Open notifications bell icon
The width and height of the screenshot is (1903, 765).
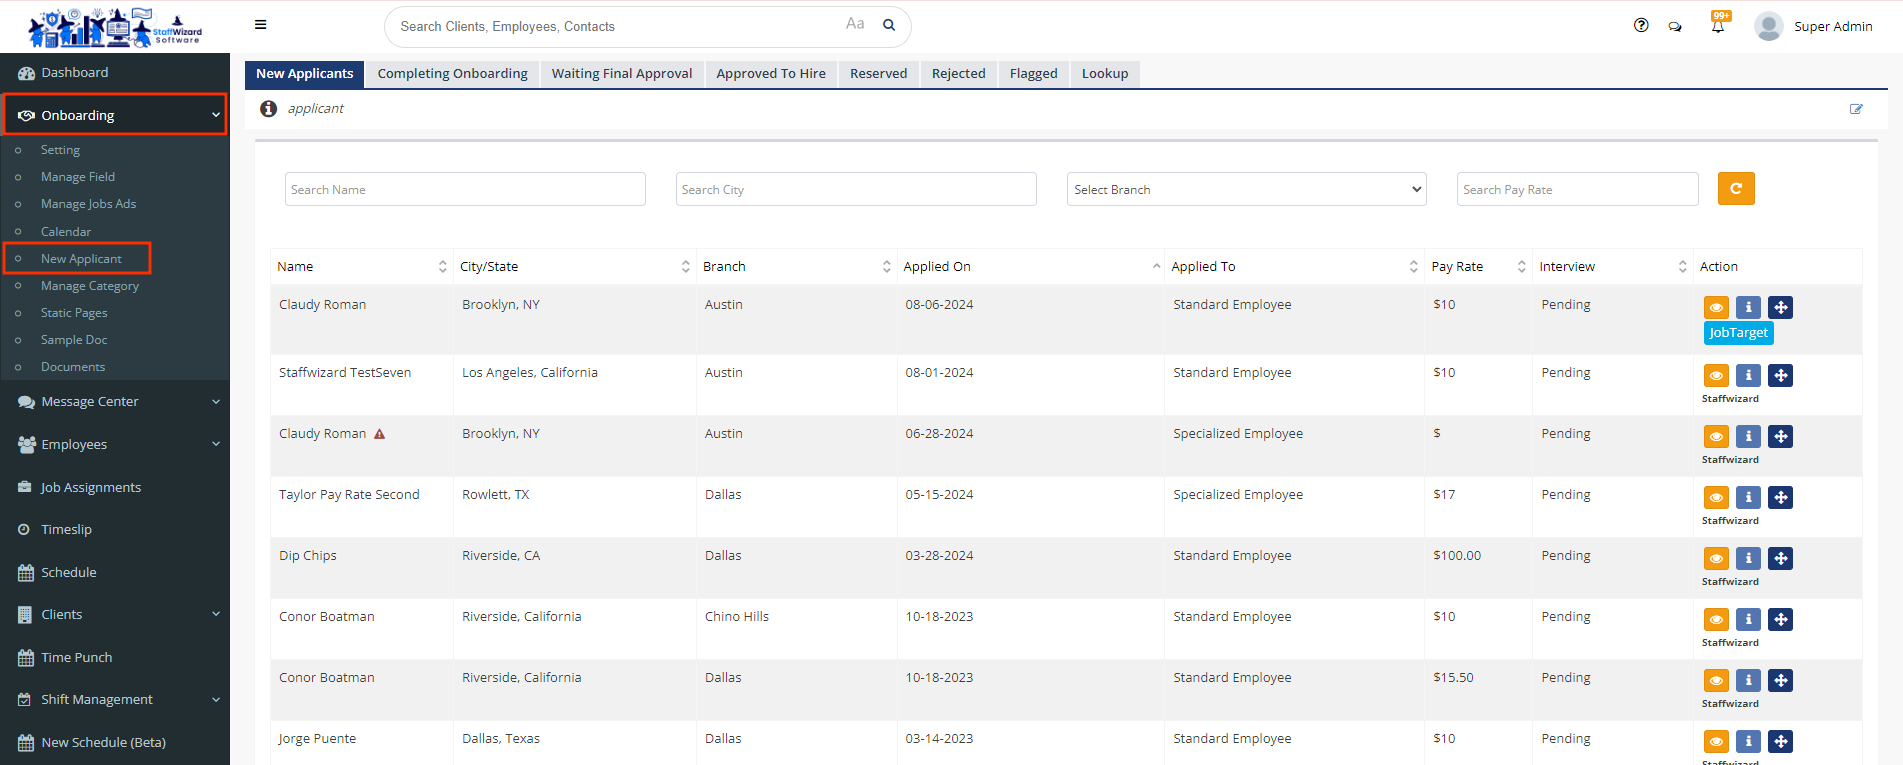click(x=1718, y=26)
